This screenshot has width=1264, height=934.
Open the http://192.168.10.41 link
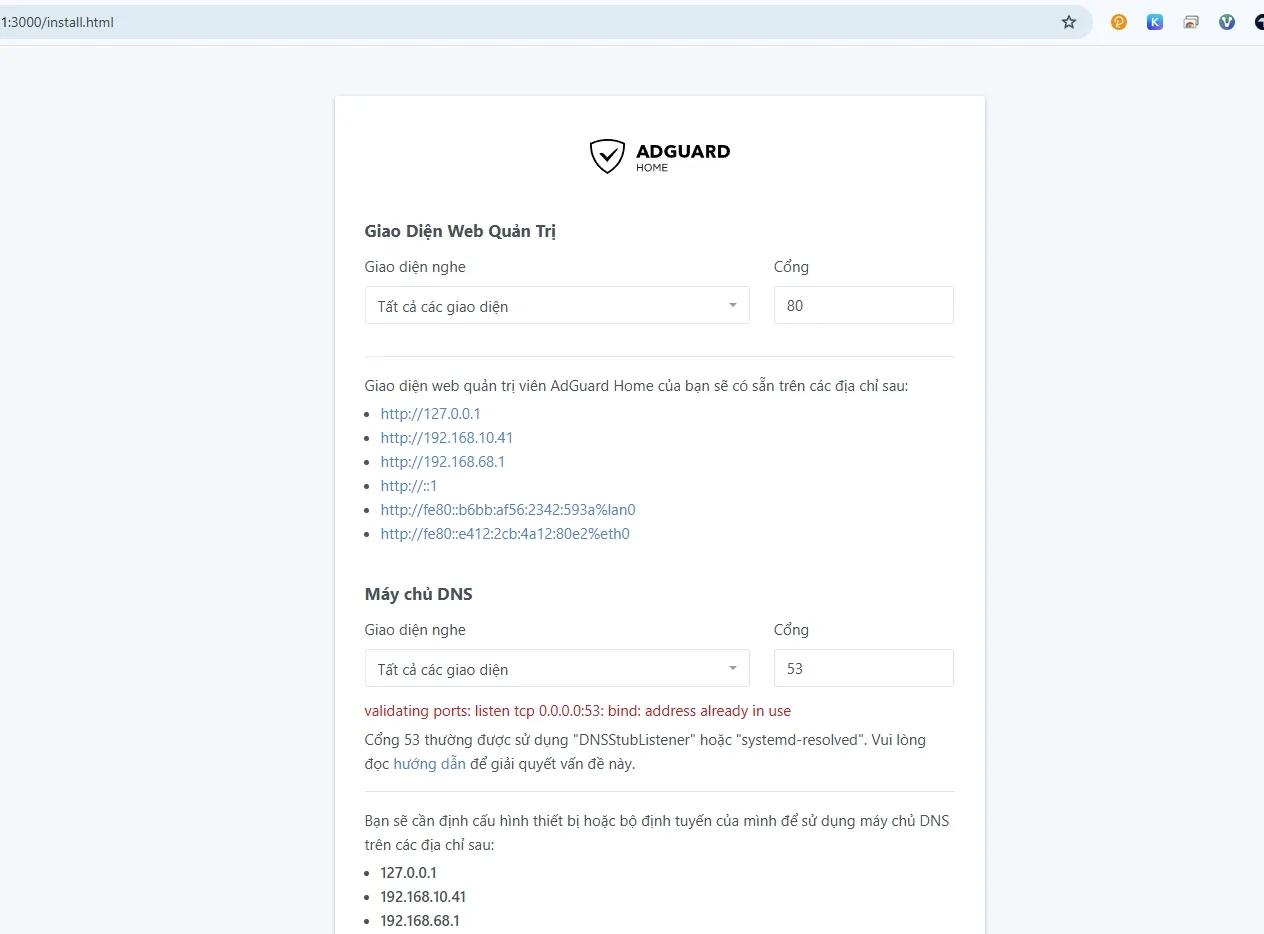point(447,437)
